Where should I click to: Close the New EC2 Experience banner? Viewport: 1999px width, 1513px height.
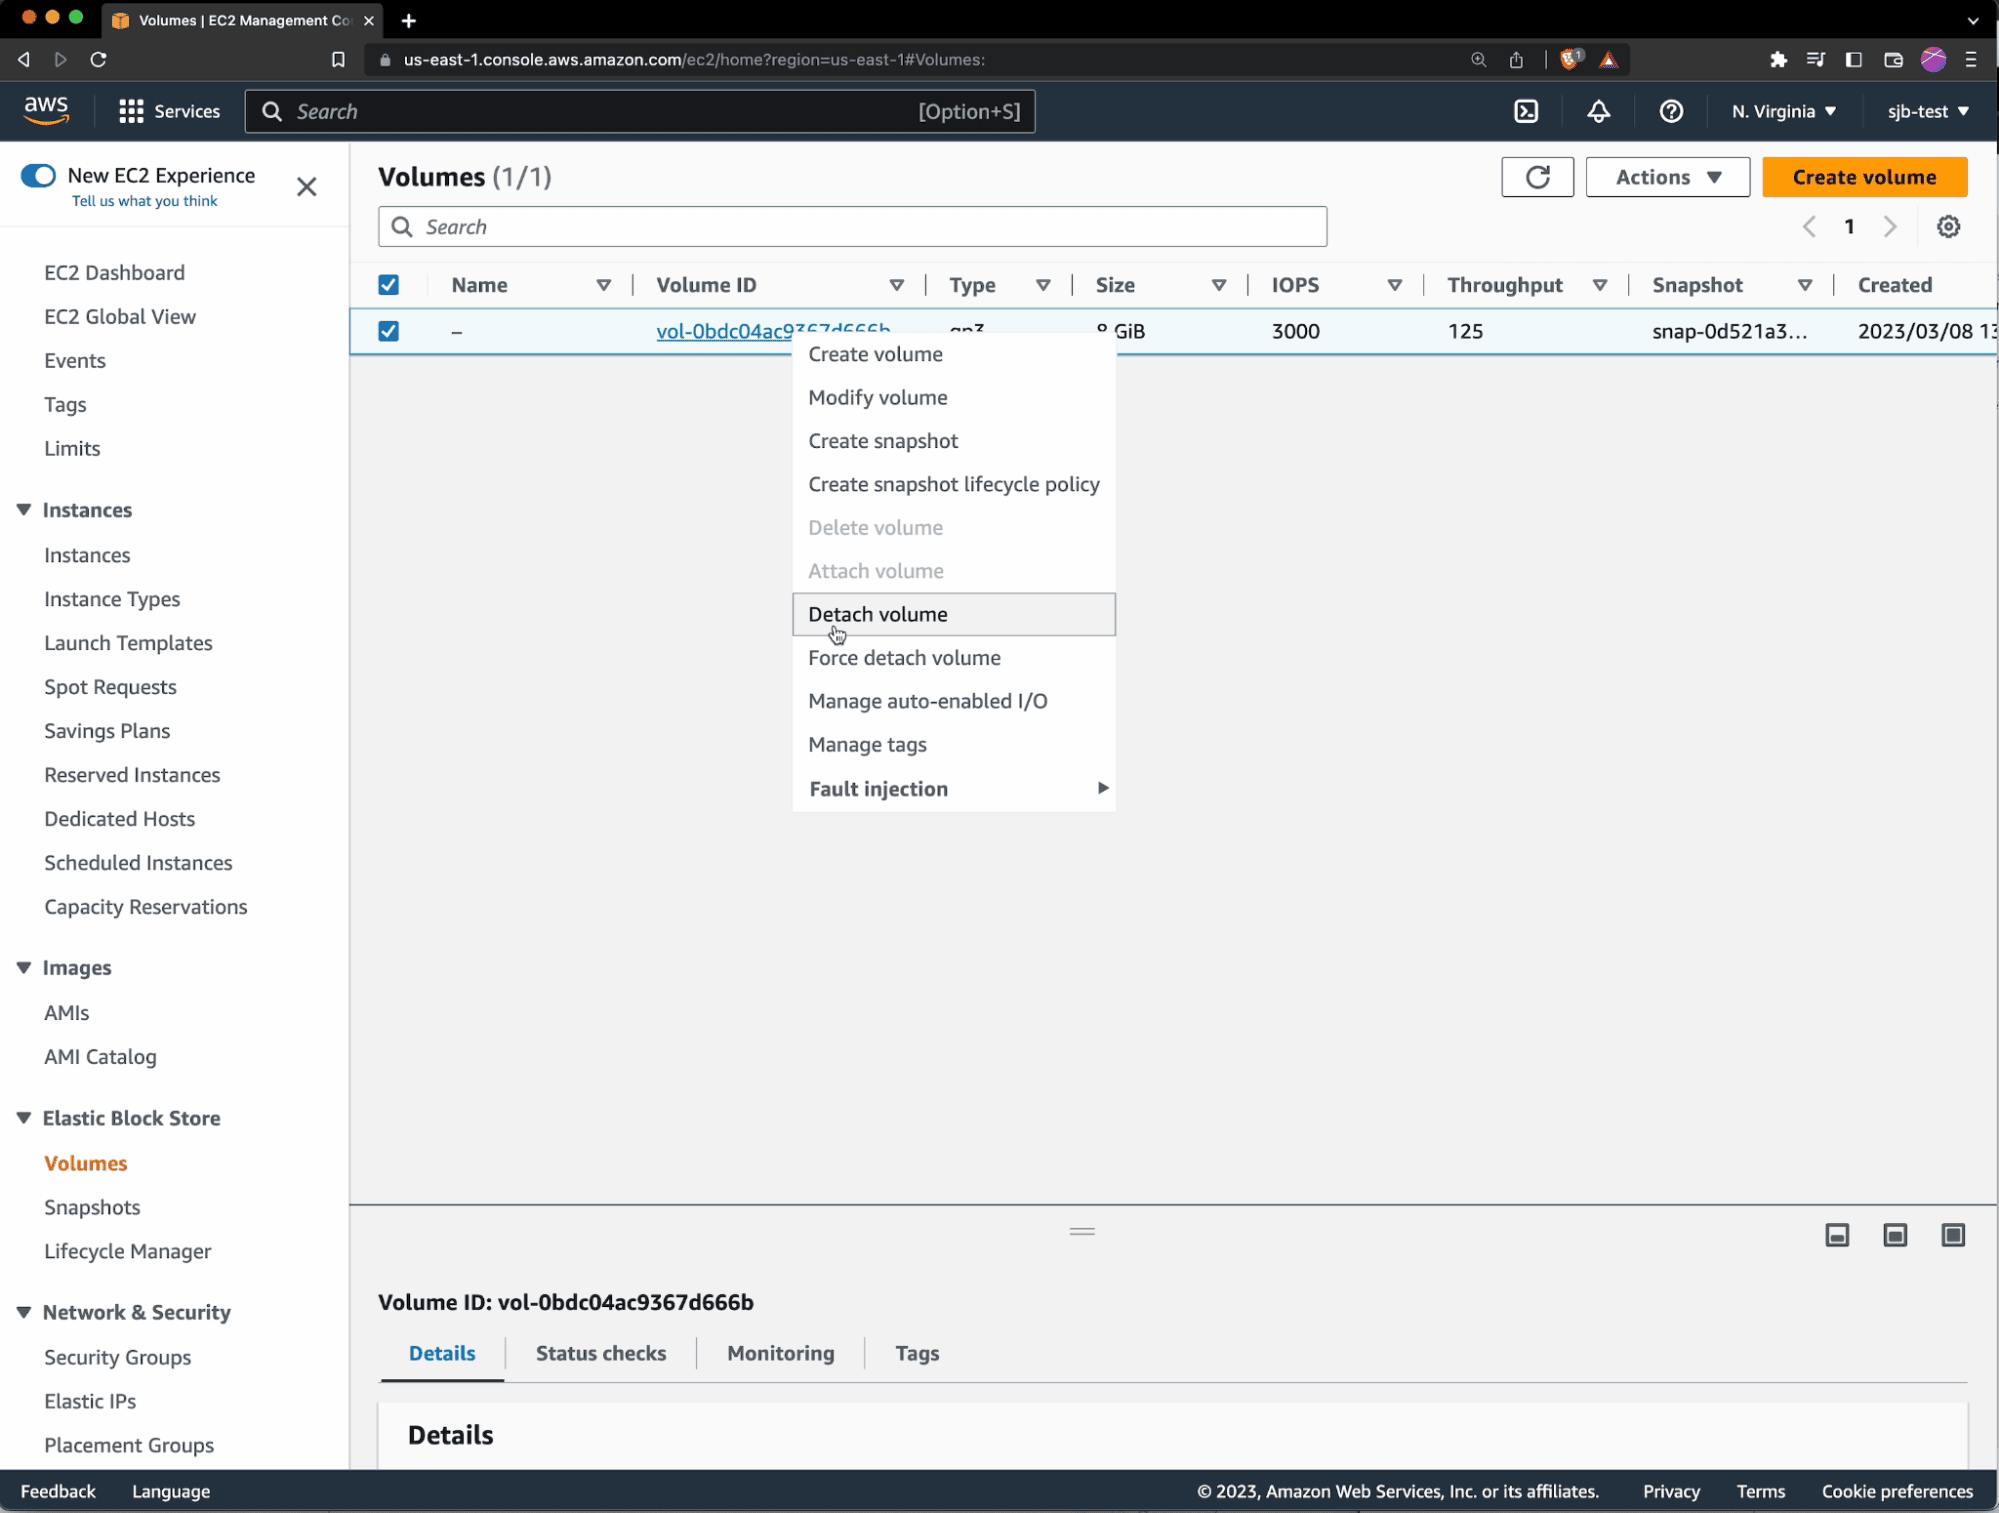pyautogui.click(x=307, y=187)
